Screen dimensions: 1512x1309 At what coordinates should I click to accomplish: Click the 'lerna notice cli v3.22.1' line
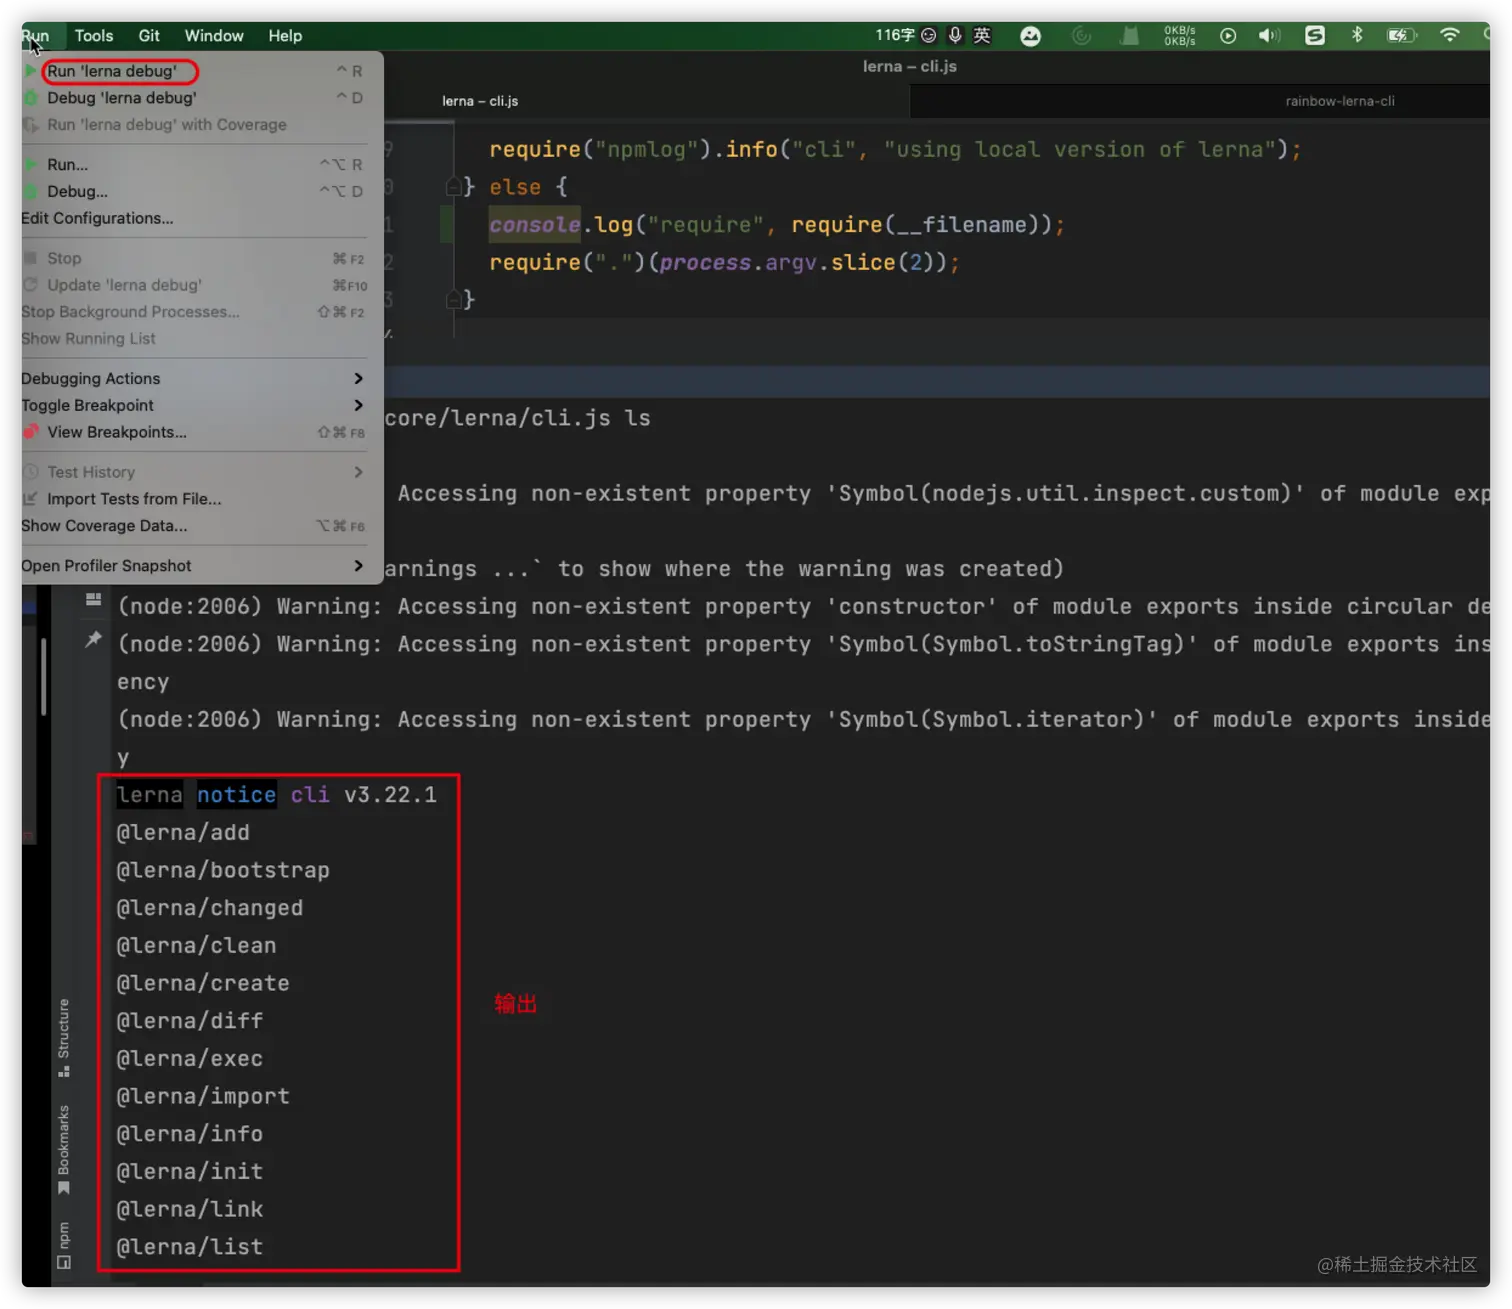[277, 795]
